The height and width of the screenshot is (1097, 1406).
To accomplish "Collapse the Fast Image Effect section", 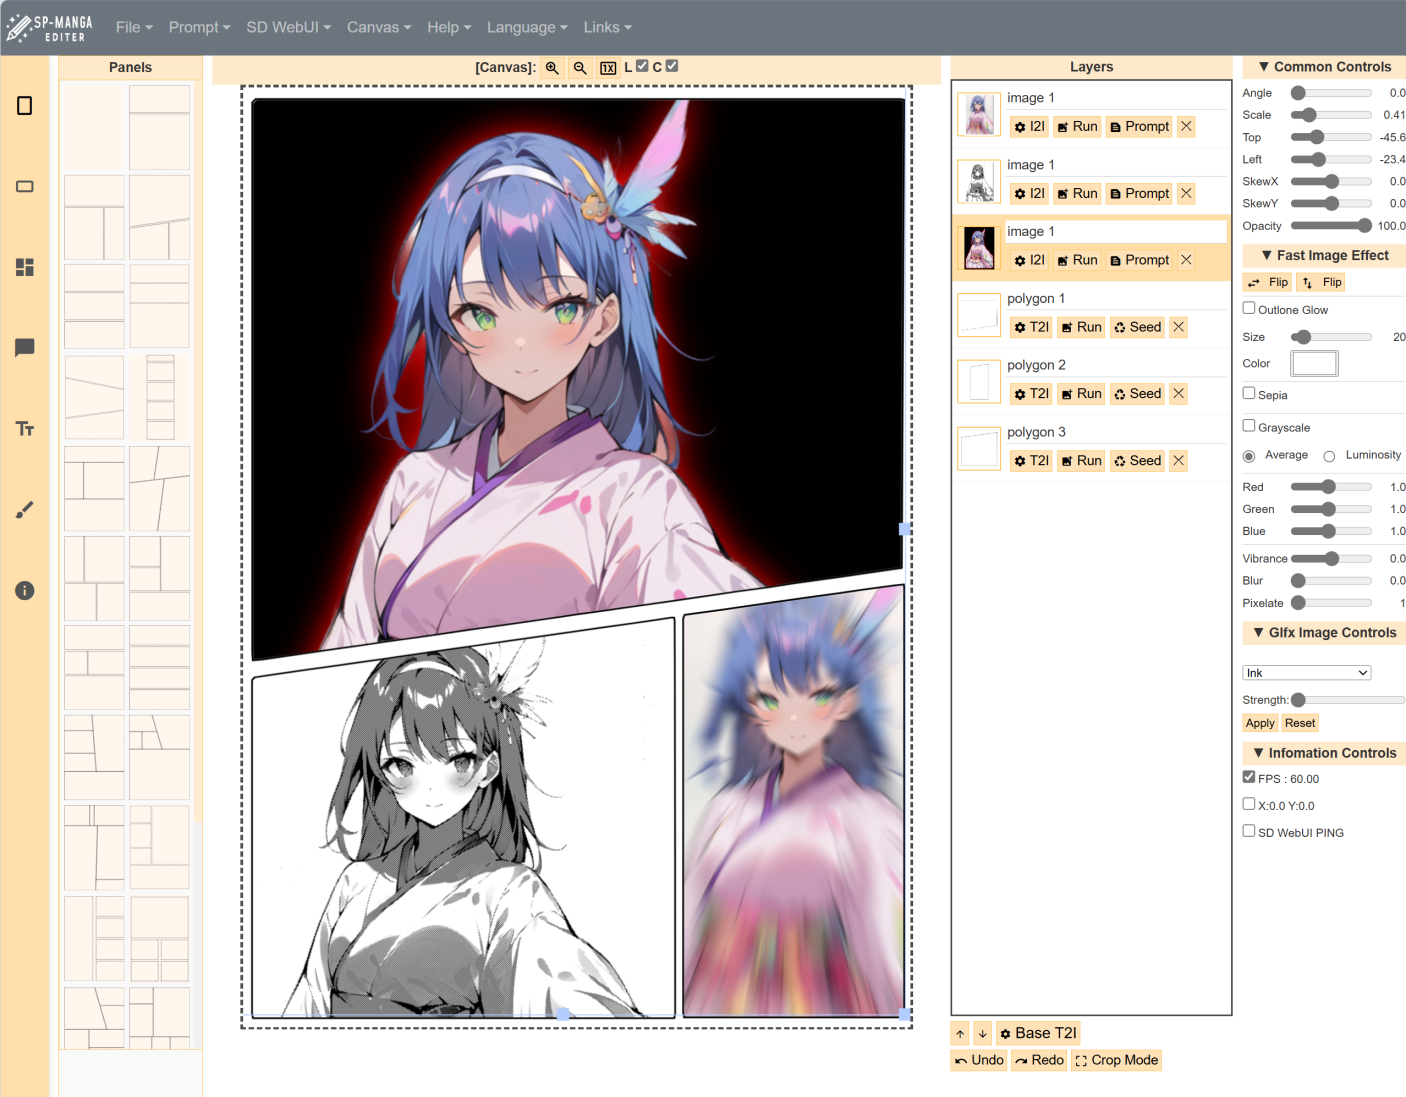I will [1324, 256].
